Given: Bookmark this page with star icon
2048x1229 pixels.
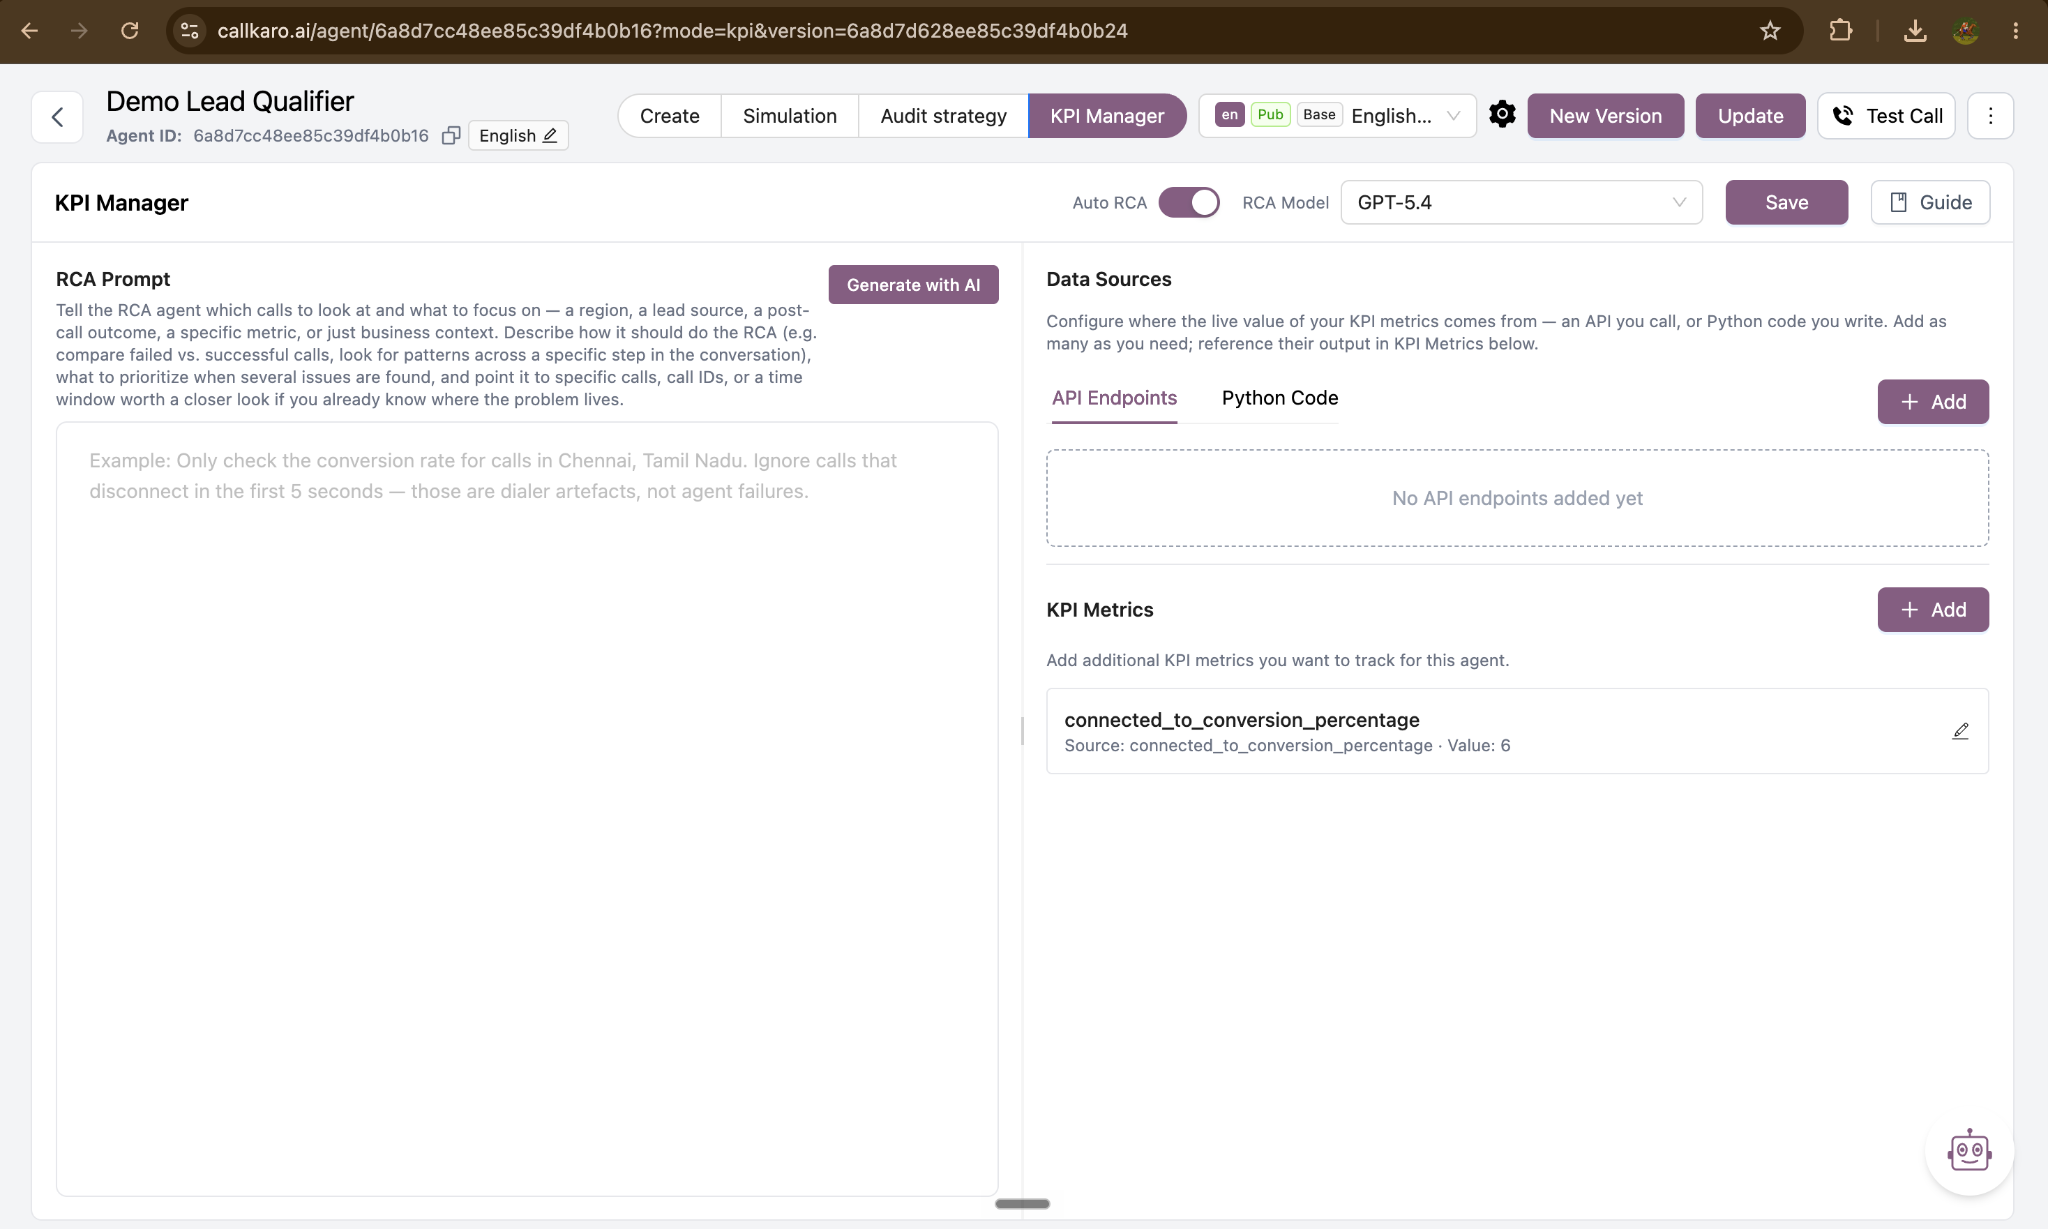Looking at the screenshot, I should [1770, 31].
